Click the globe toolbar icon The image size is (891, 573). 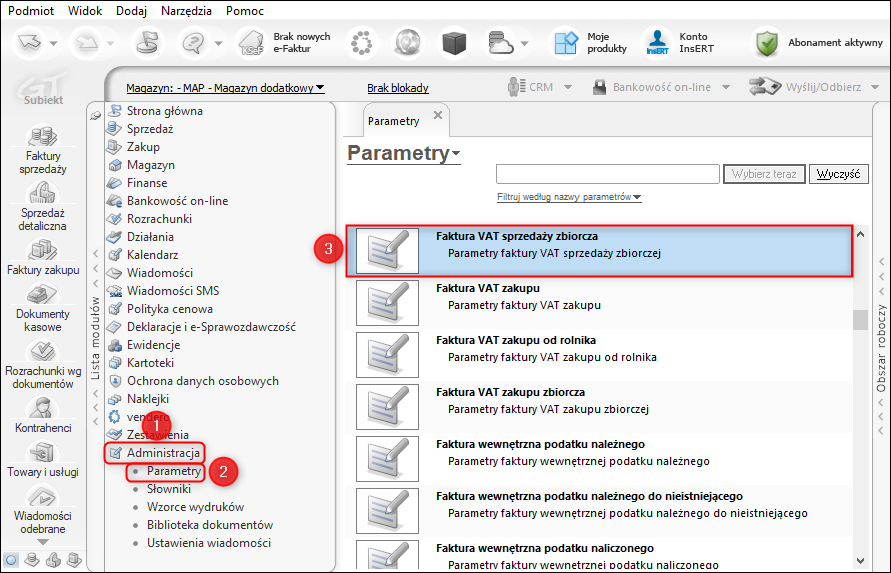pos(408,43)
